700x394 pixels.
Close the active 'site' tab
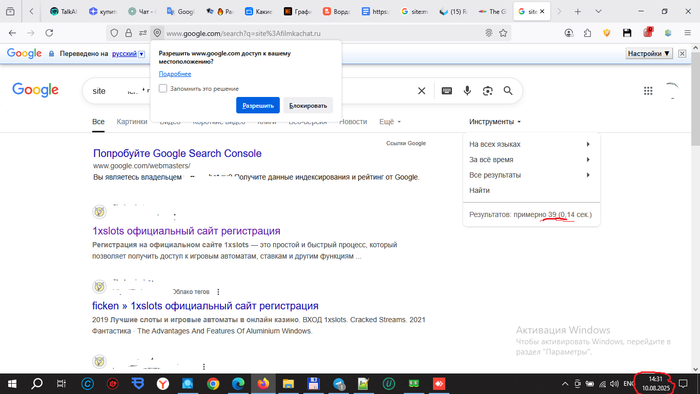(x=542, y=12)
